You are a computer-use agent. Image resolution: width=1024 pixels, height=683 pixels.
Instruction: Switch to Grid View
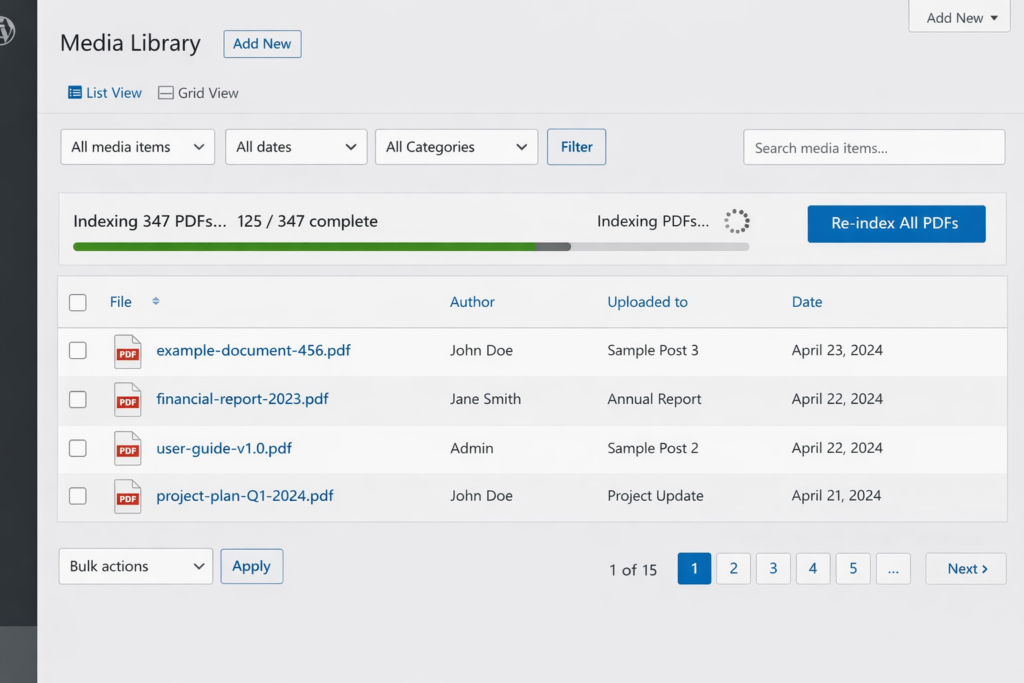click(199, 93)
